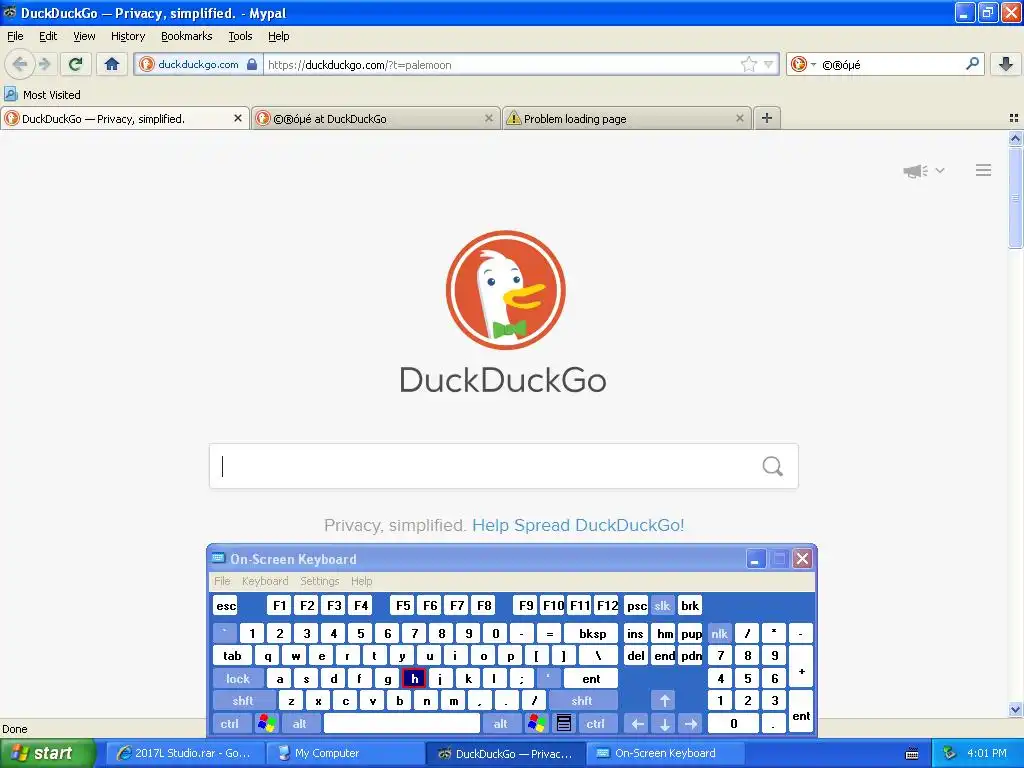
Task: Open the History menu
Action: click(127, 36)
